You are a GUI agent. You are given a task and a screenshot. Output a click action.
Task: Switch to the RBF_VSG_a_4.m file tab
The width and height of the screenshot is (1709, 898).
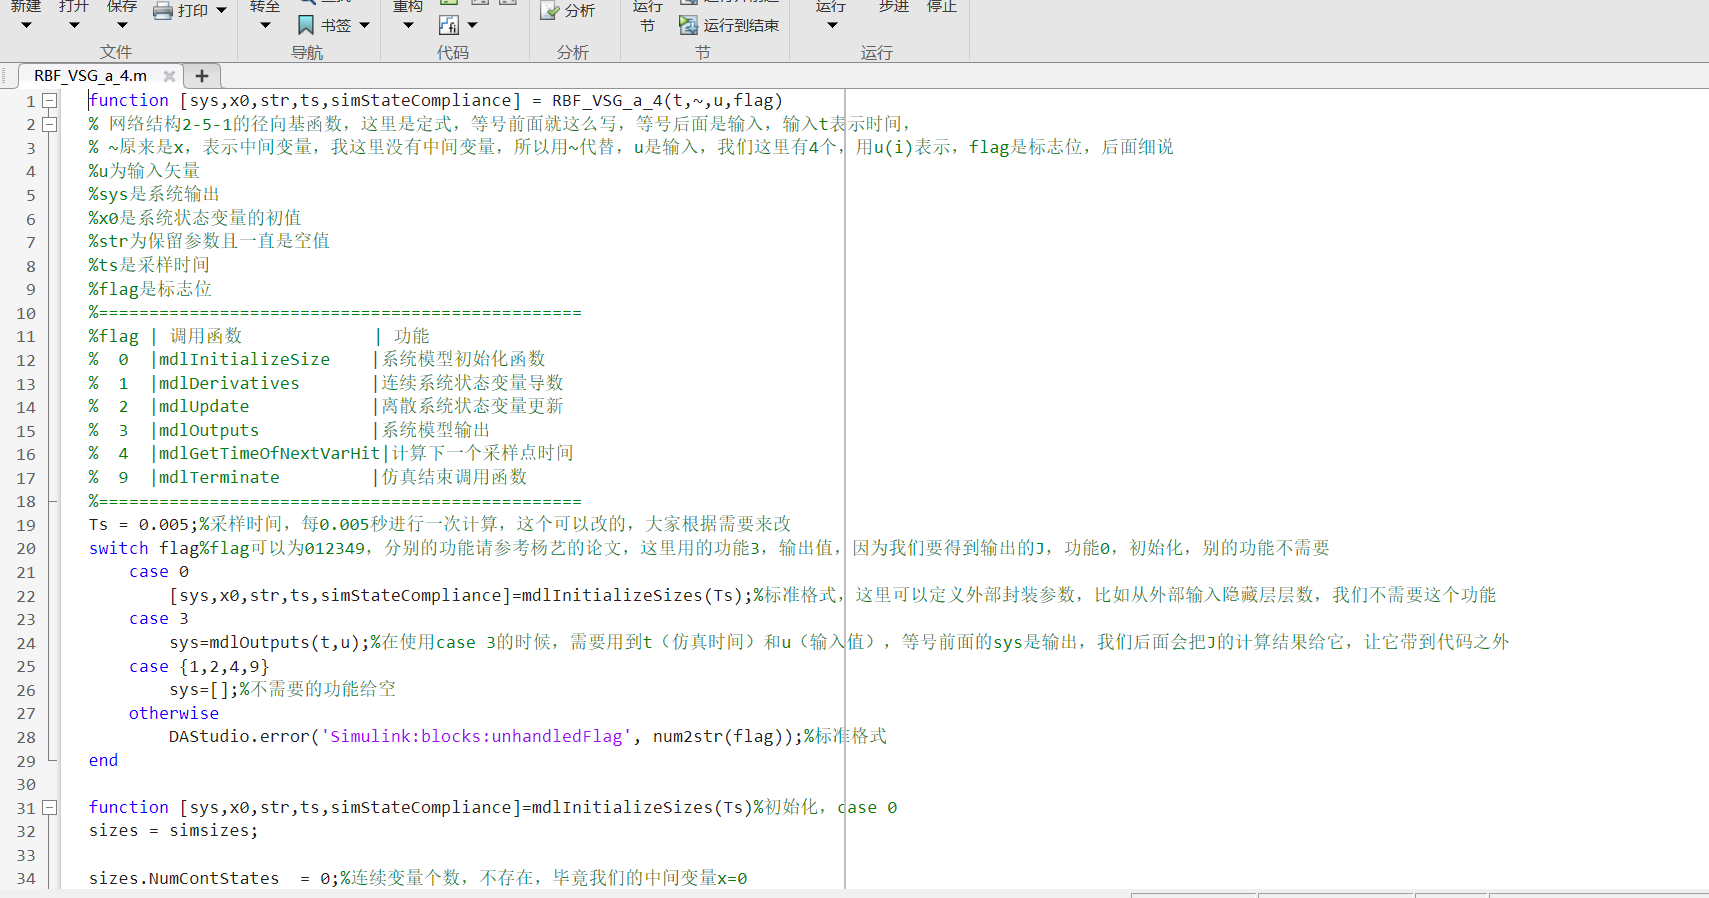tap(90, 76)
